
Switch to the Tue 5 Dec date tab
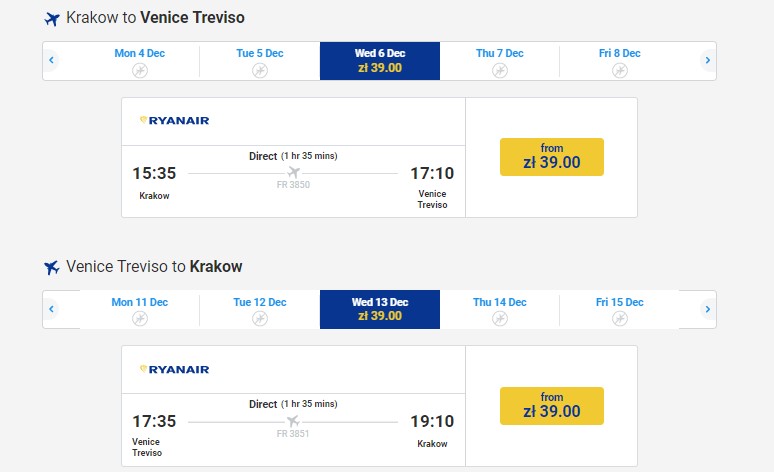(x=260, y=61)
